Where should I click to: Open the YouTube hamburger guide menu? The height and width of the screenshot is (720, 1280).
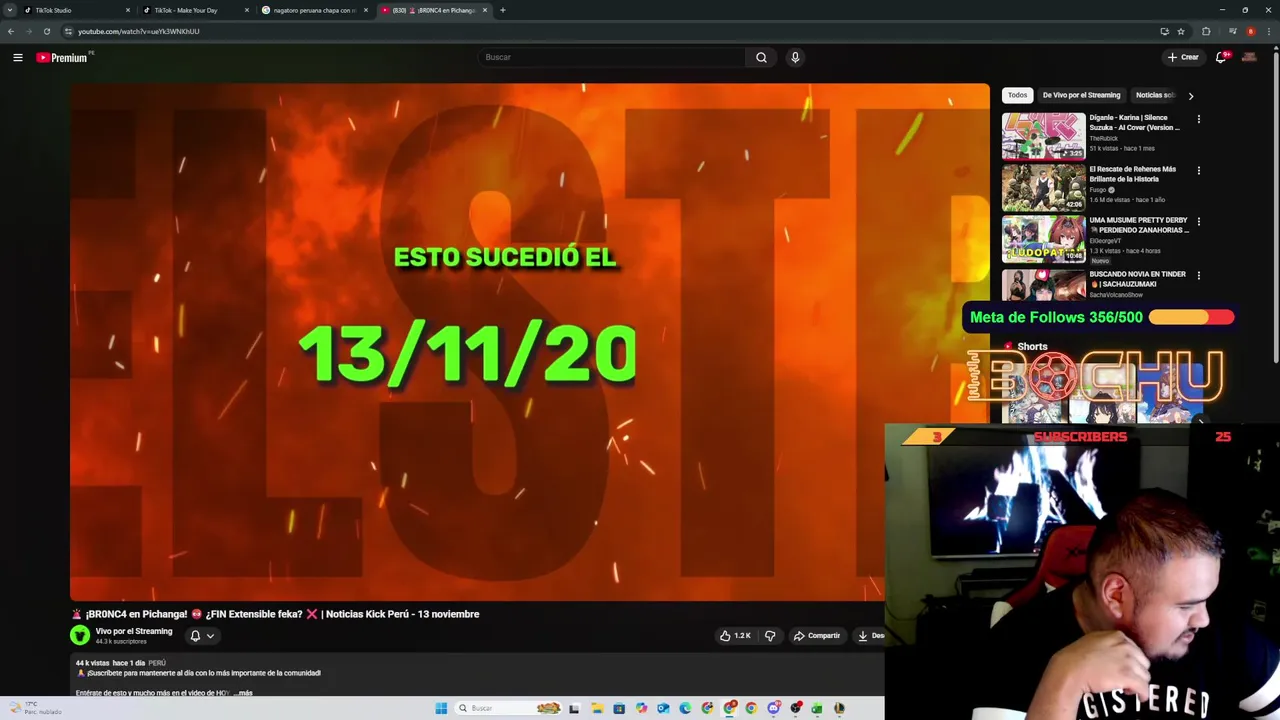pos(18,57)
